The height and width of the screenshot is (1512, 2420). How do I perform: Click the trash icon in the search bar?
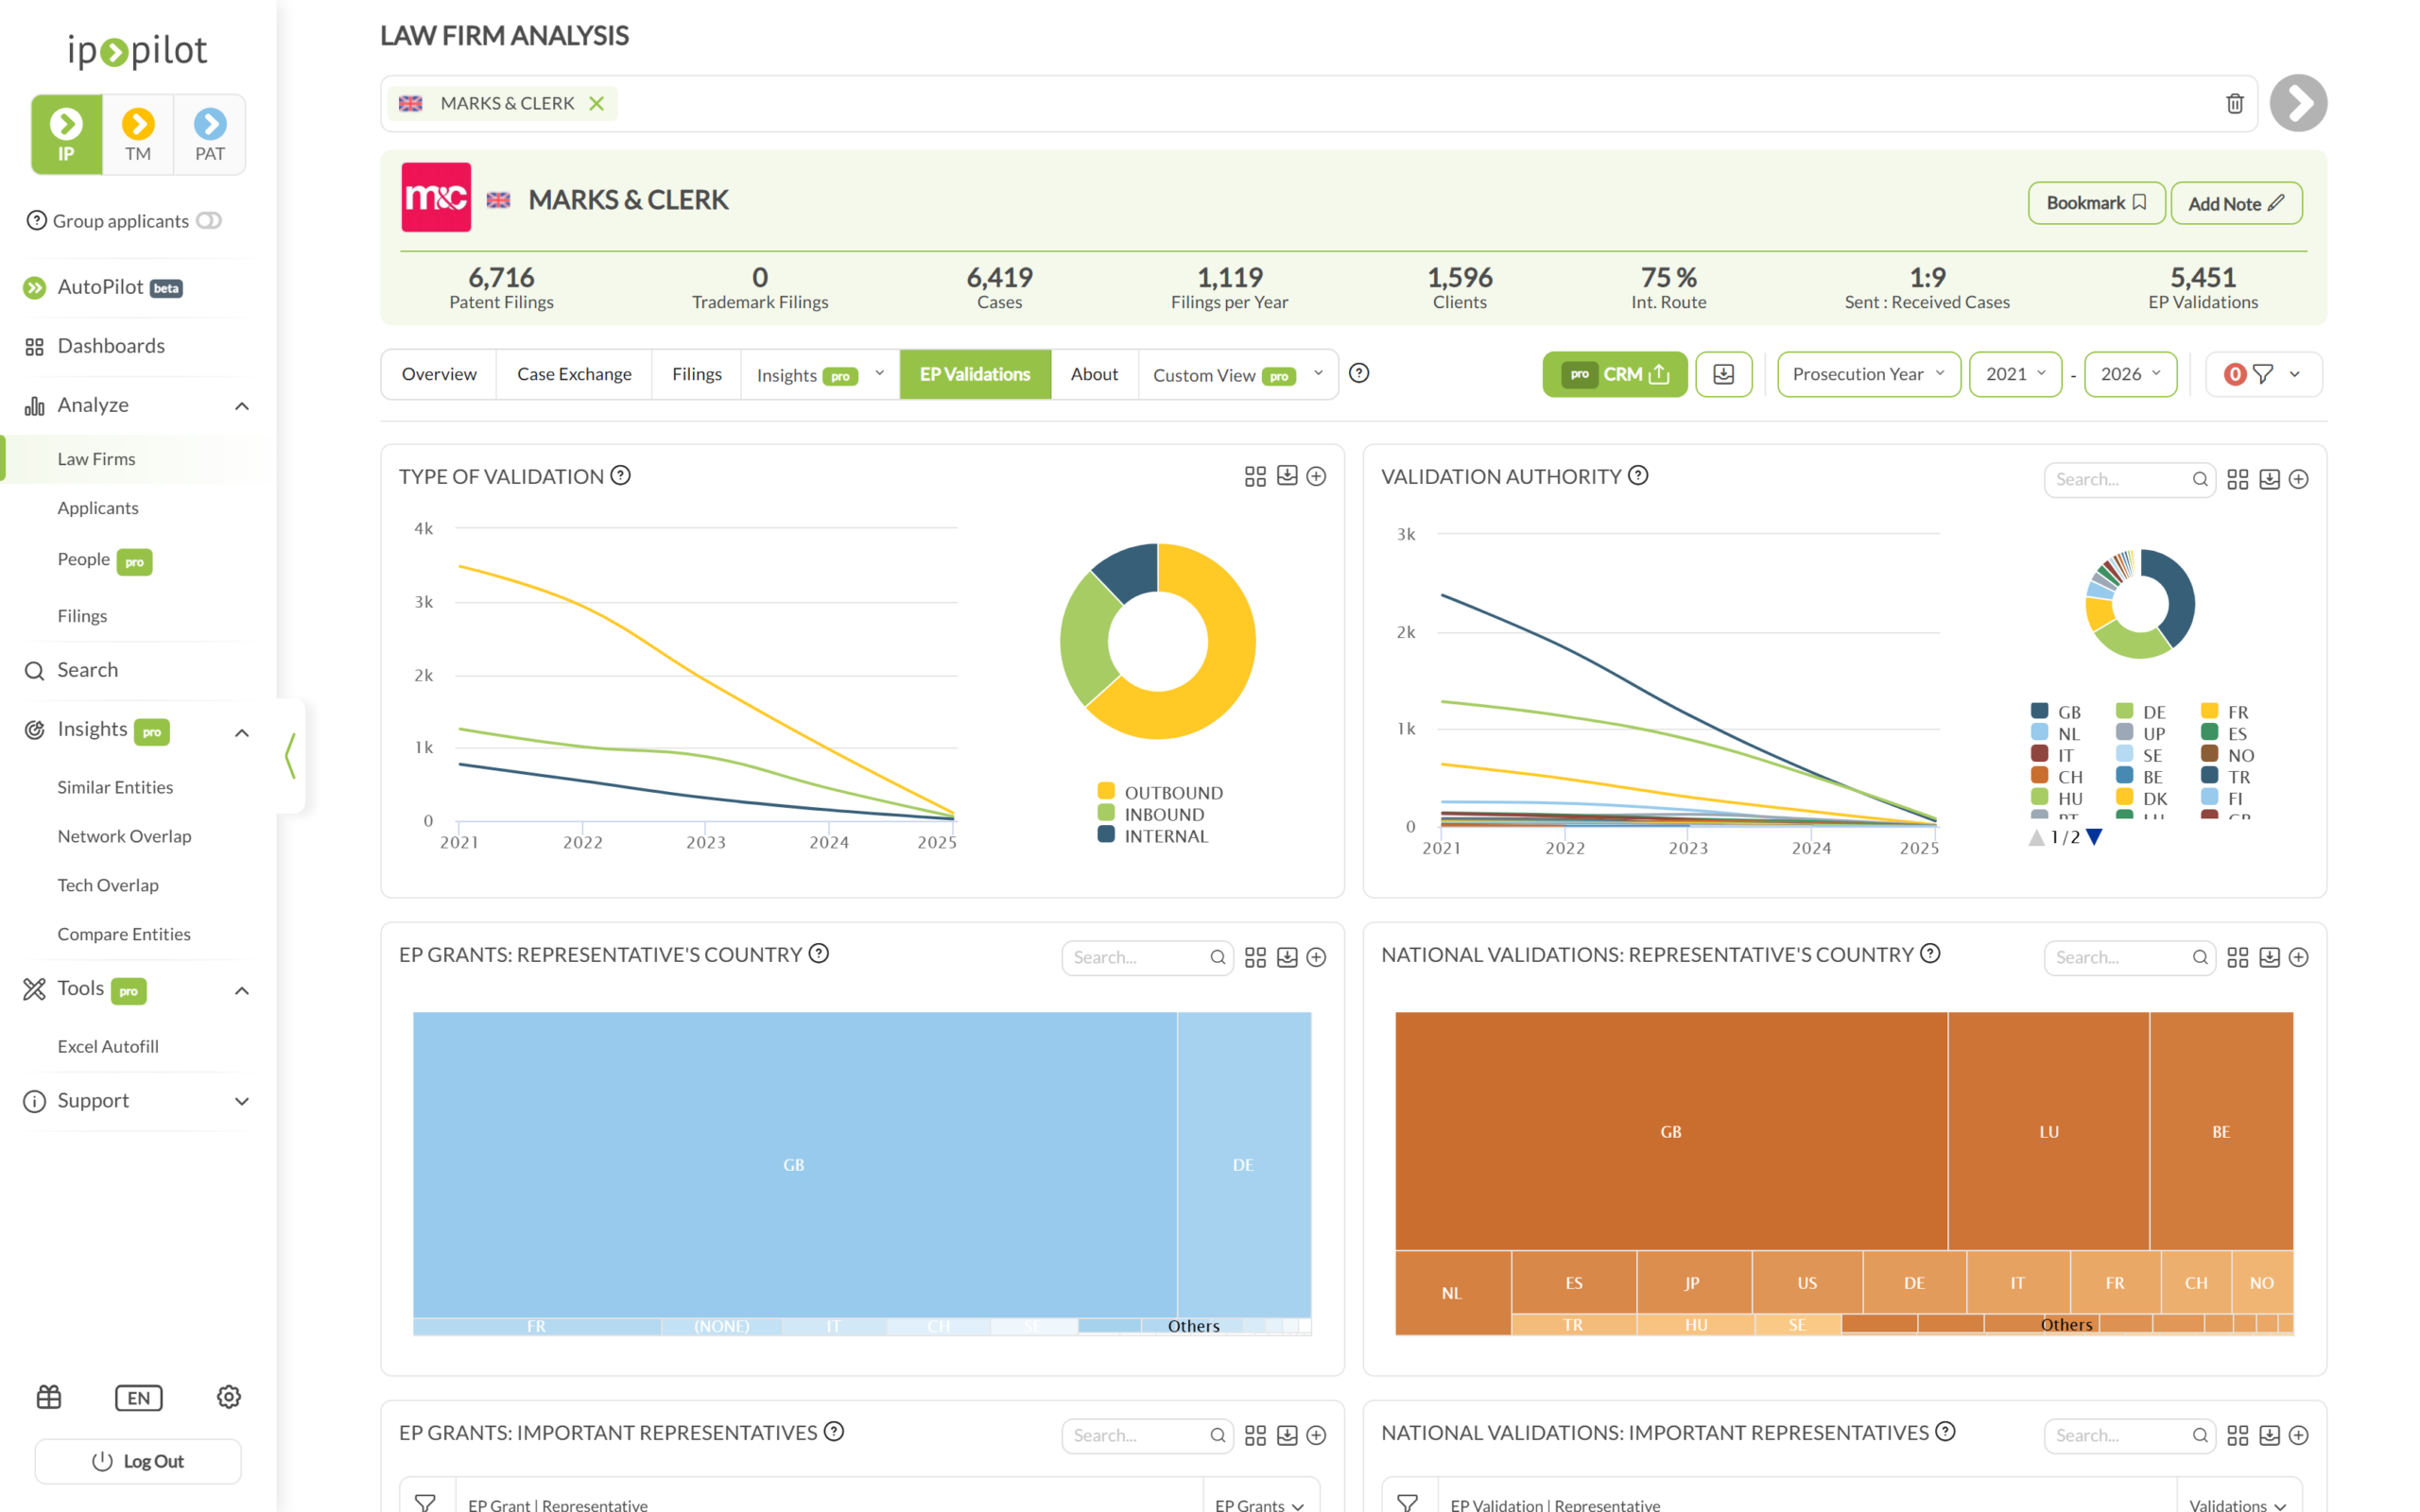coord(2234,103)
